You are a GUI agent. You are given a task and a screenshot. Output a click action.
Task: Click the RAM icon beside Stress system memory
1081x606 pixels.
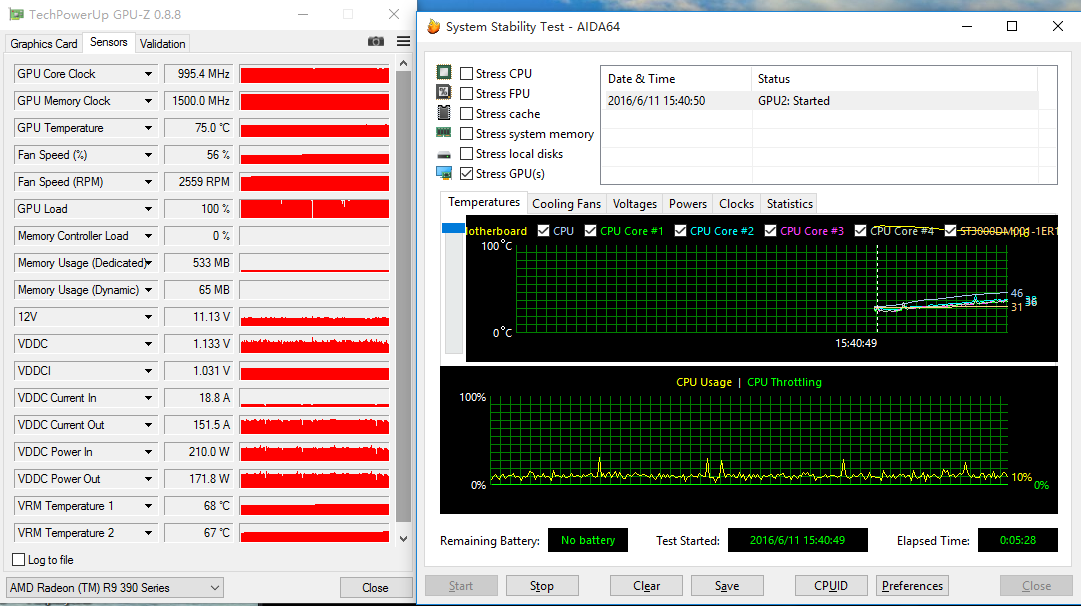pos(444,132)
